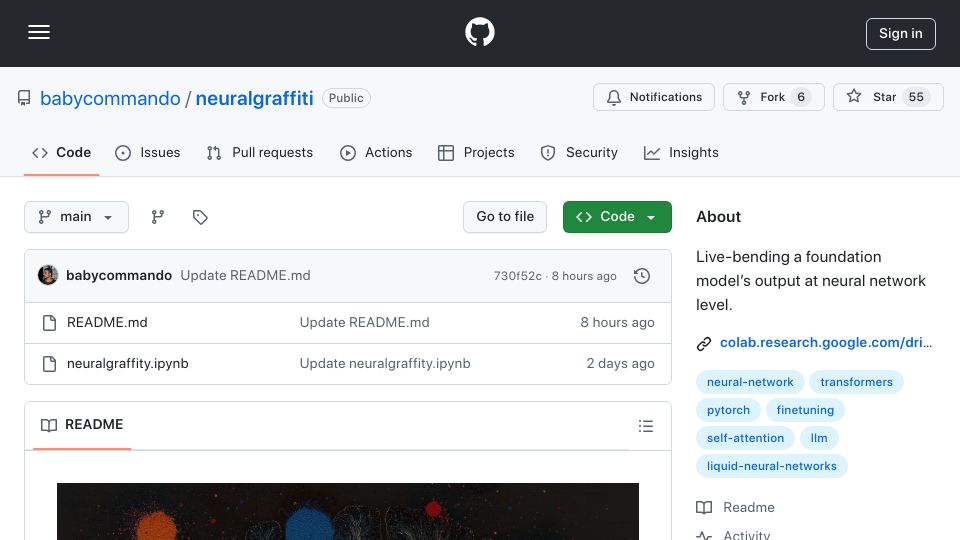Fork the repository

(773, 97)
